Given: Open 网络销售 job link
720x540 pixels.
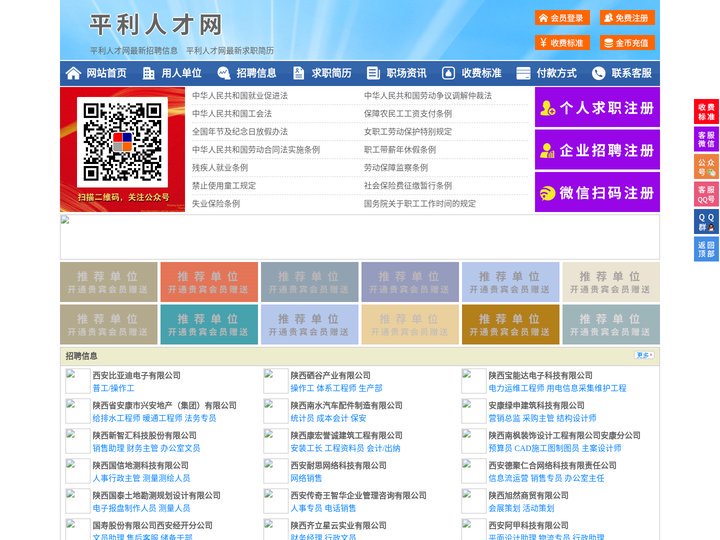Looking at the screenshot, I should pos(306,478).
